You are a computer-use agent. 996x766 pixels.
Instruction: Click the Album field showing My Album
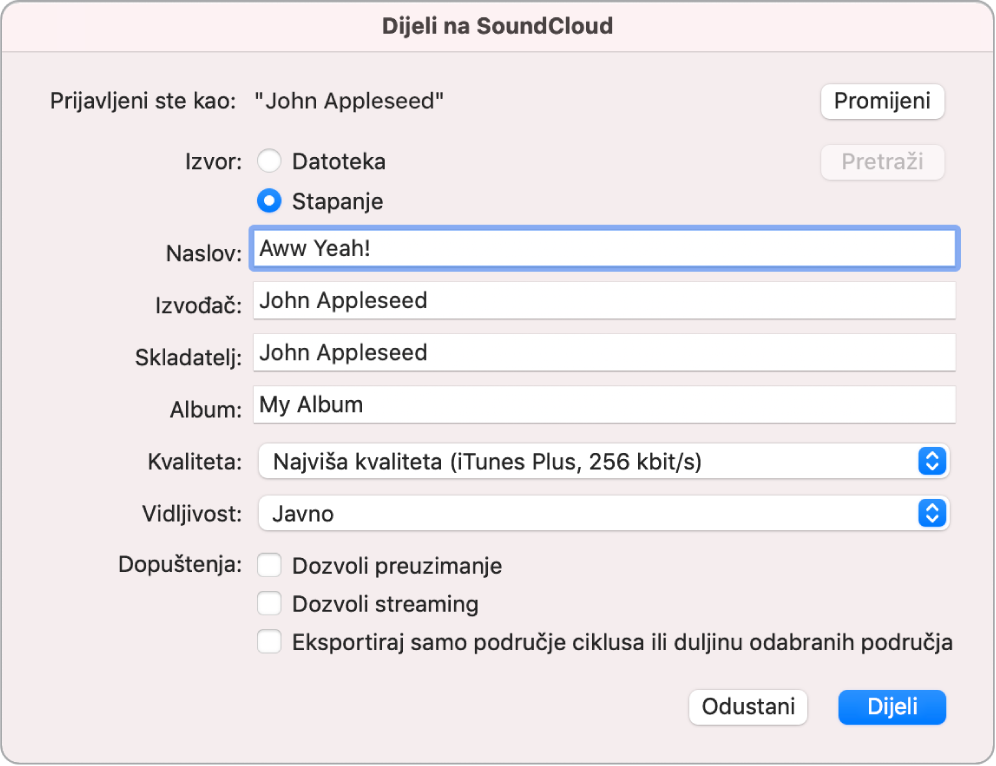click(x=600, y=405)
